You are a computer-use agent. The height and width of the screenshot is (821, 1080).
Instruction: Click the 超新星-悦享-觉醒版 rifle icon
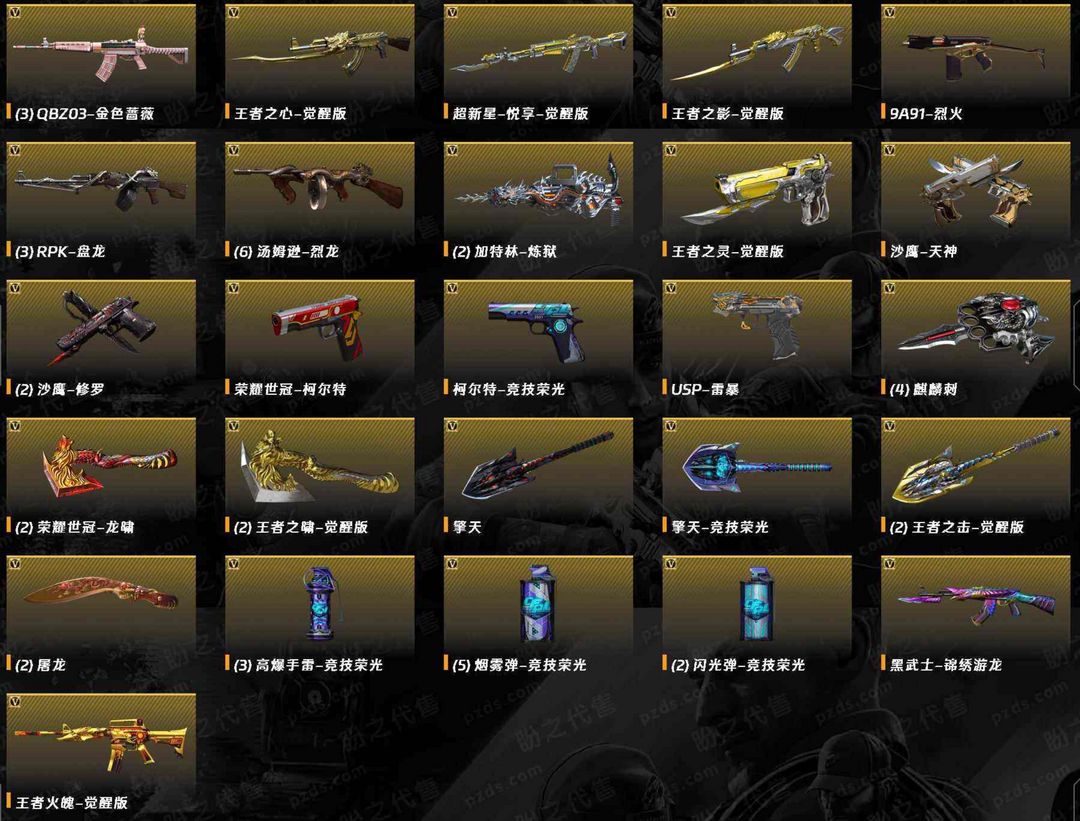pos(539,53)
